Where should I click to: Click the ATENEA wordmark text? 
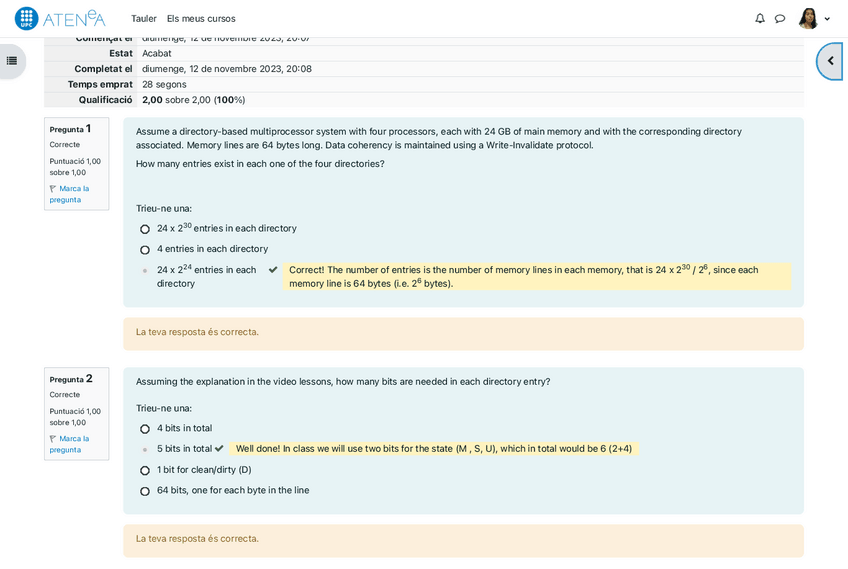coord(74,19)
